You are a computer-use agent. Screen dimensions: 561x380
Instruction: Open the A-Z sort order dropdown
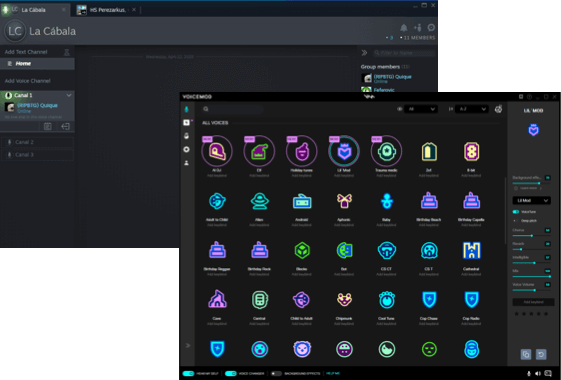pyautogui.click(x=472, y=109)
